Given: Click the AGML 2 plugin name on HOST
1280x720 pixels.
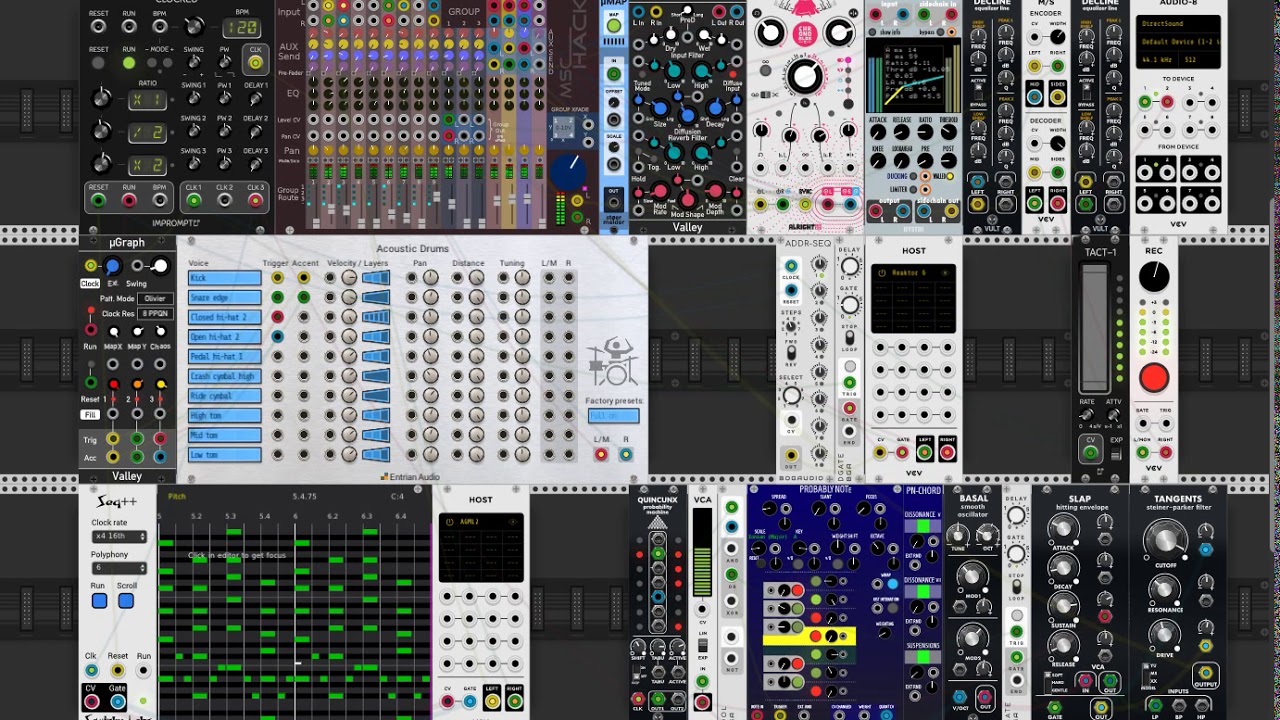Looking at the screenshot, I should tap(470, 522).
